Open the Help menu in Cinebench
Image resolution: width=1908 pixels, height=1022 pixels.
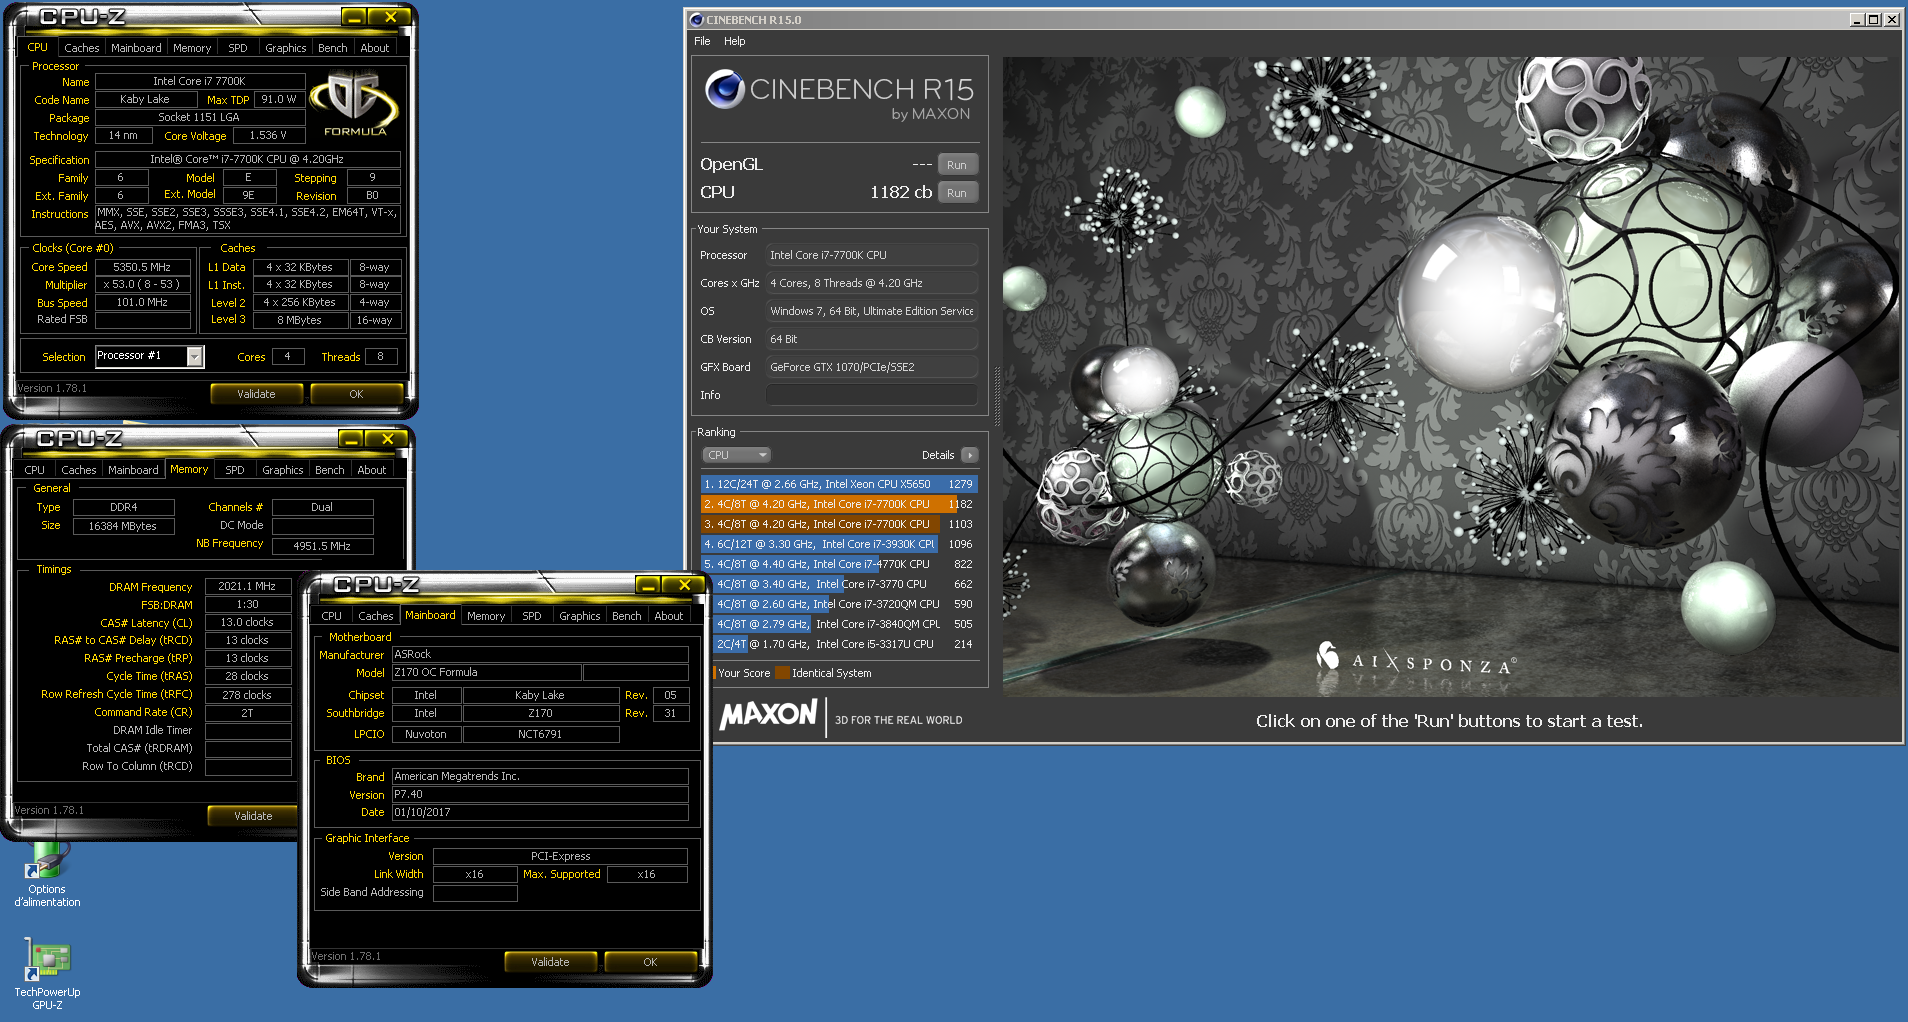coord(735,41)
